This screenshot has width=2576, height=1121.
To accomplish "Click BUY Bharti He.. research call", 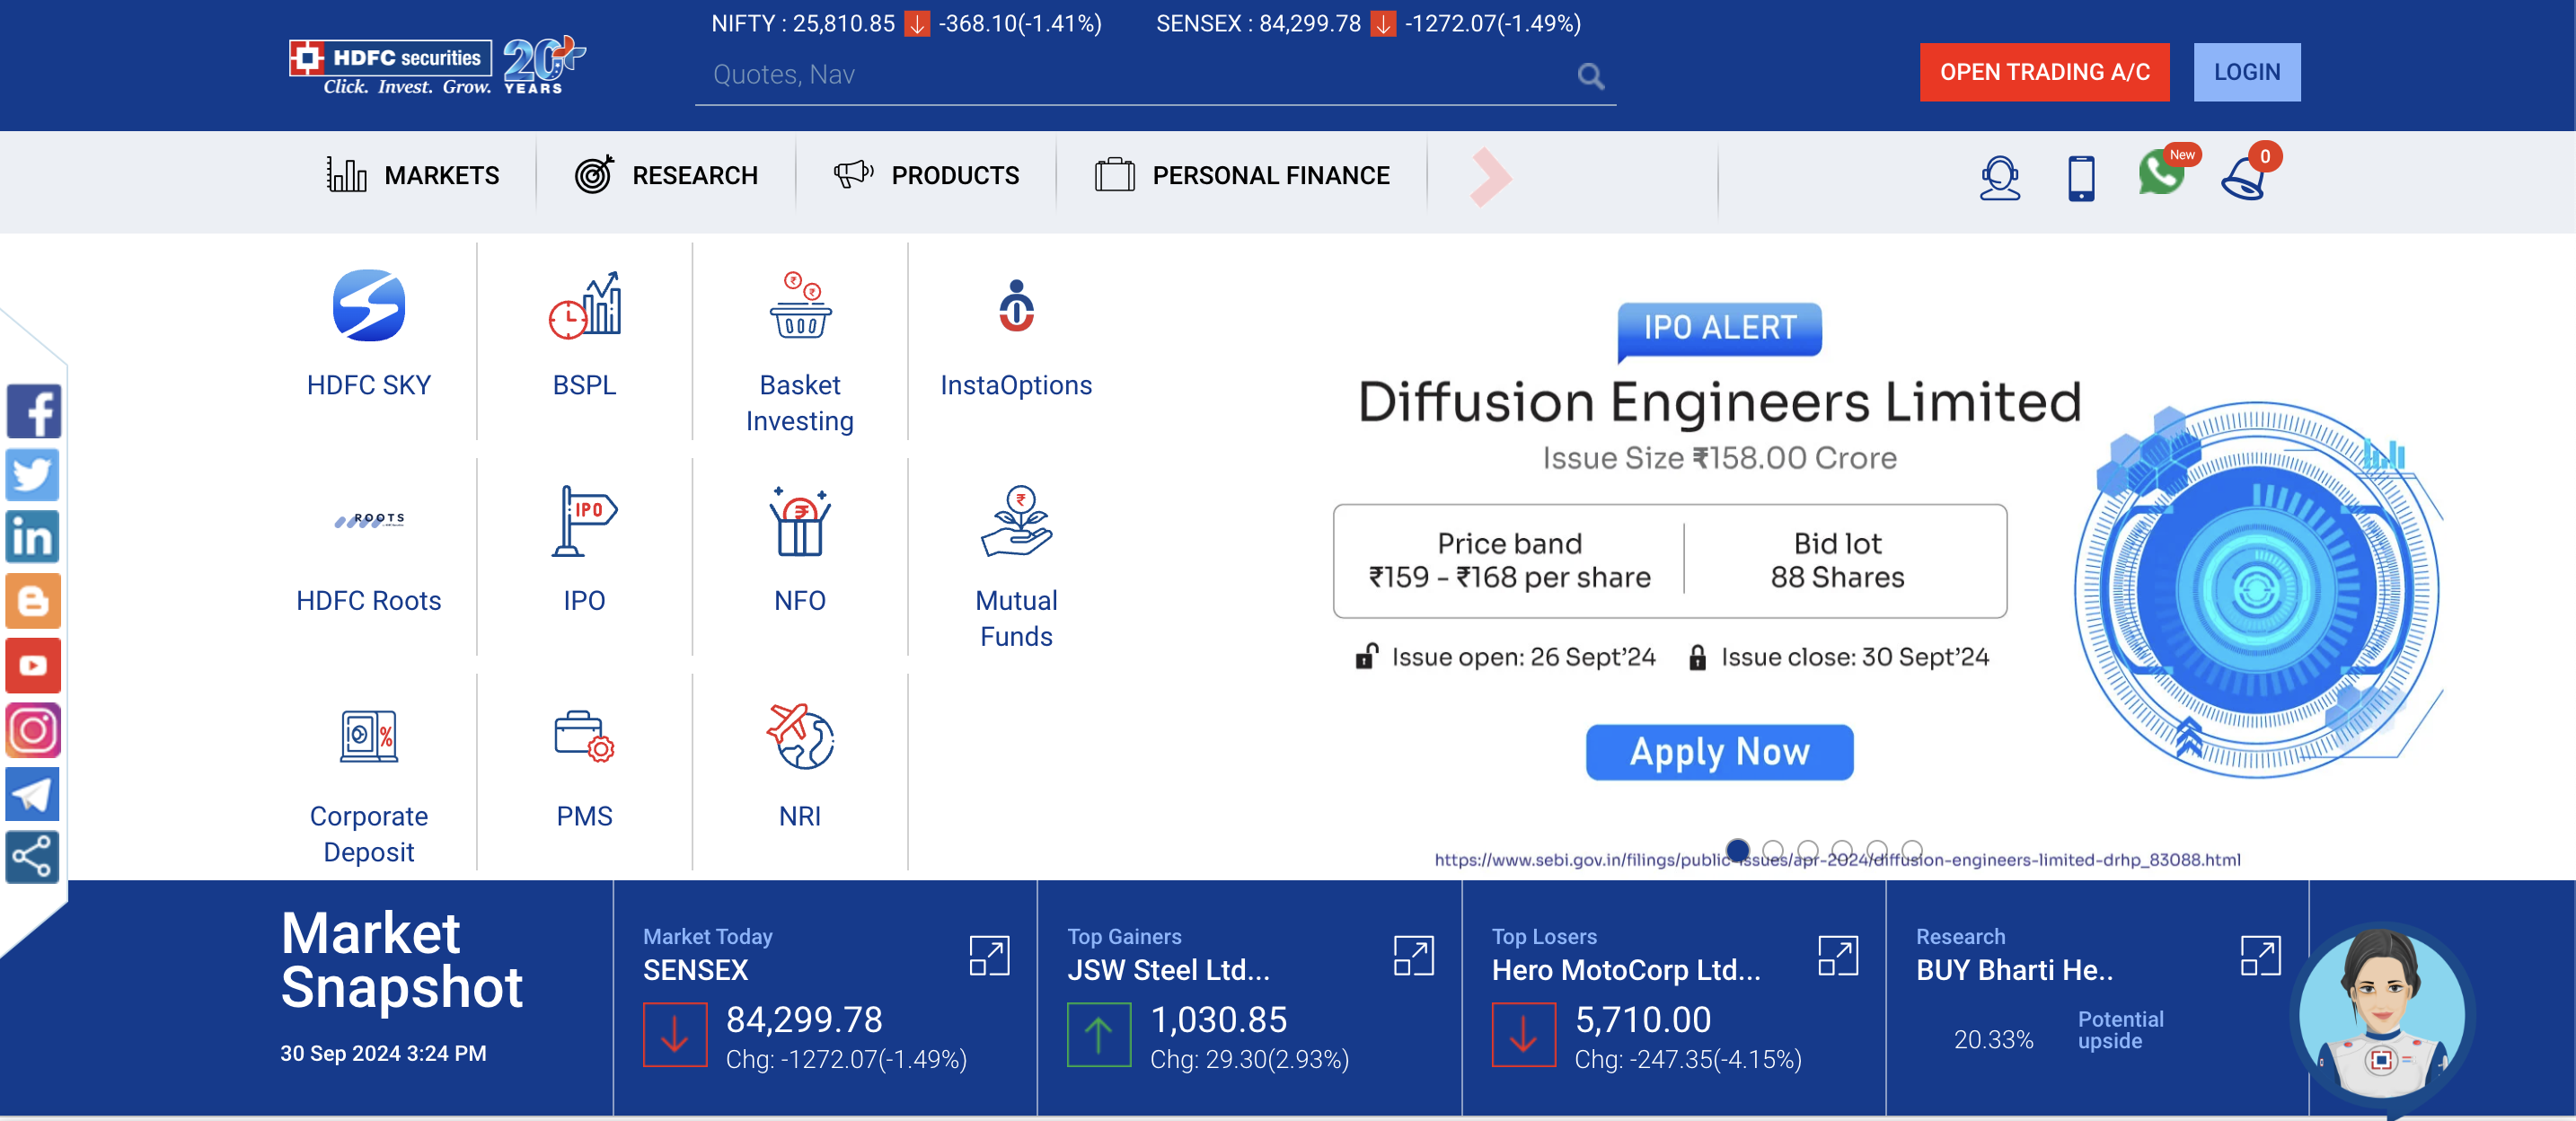I will coord(2014,970).
